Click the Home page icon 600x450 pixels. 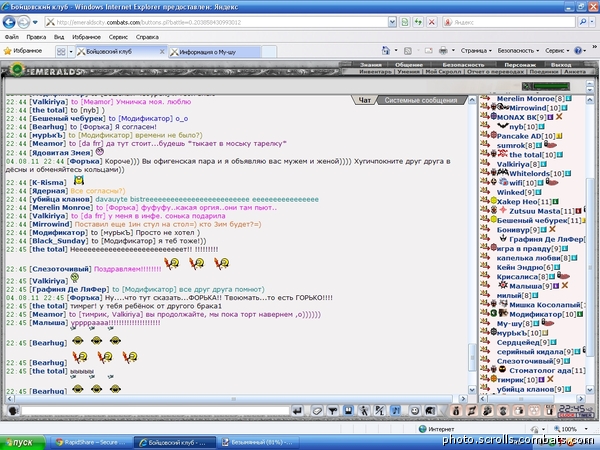coord(386,51)
